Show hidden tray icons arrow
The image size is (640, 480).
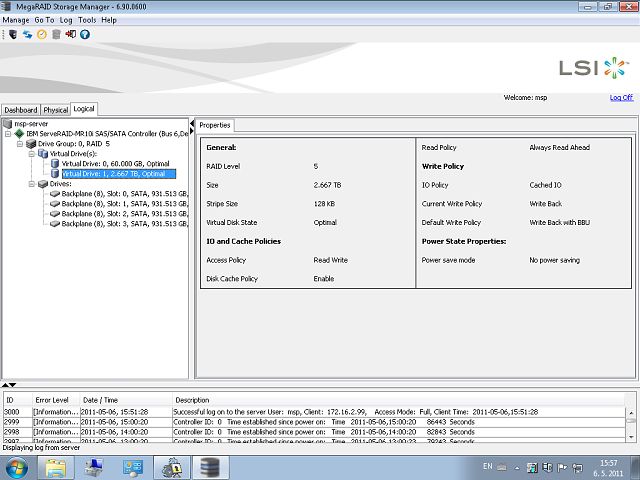click(x=517, y=468)
